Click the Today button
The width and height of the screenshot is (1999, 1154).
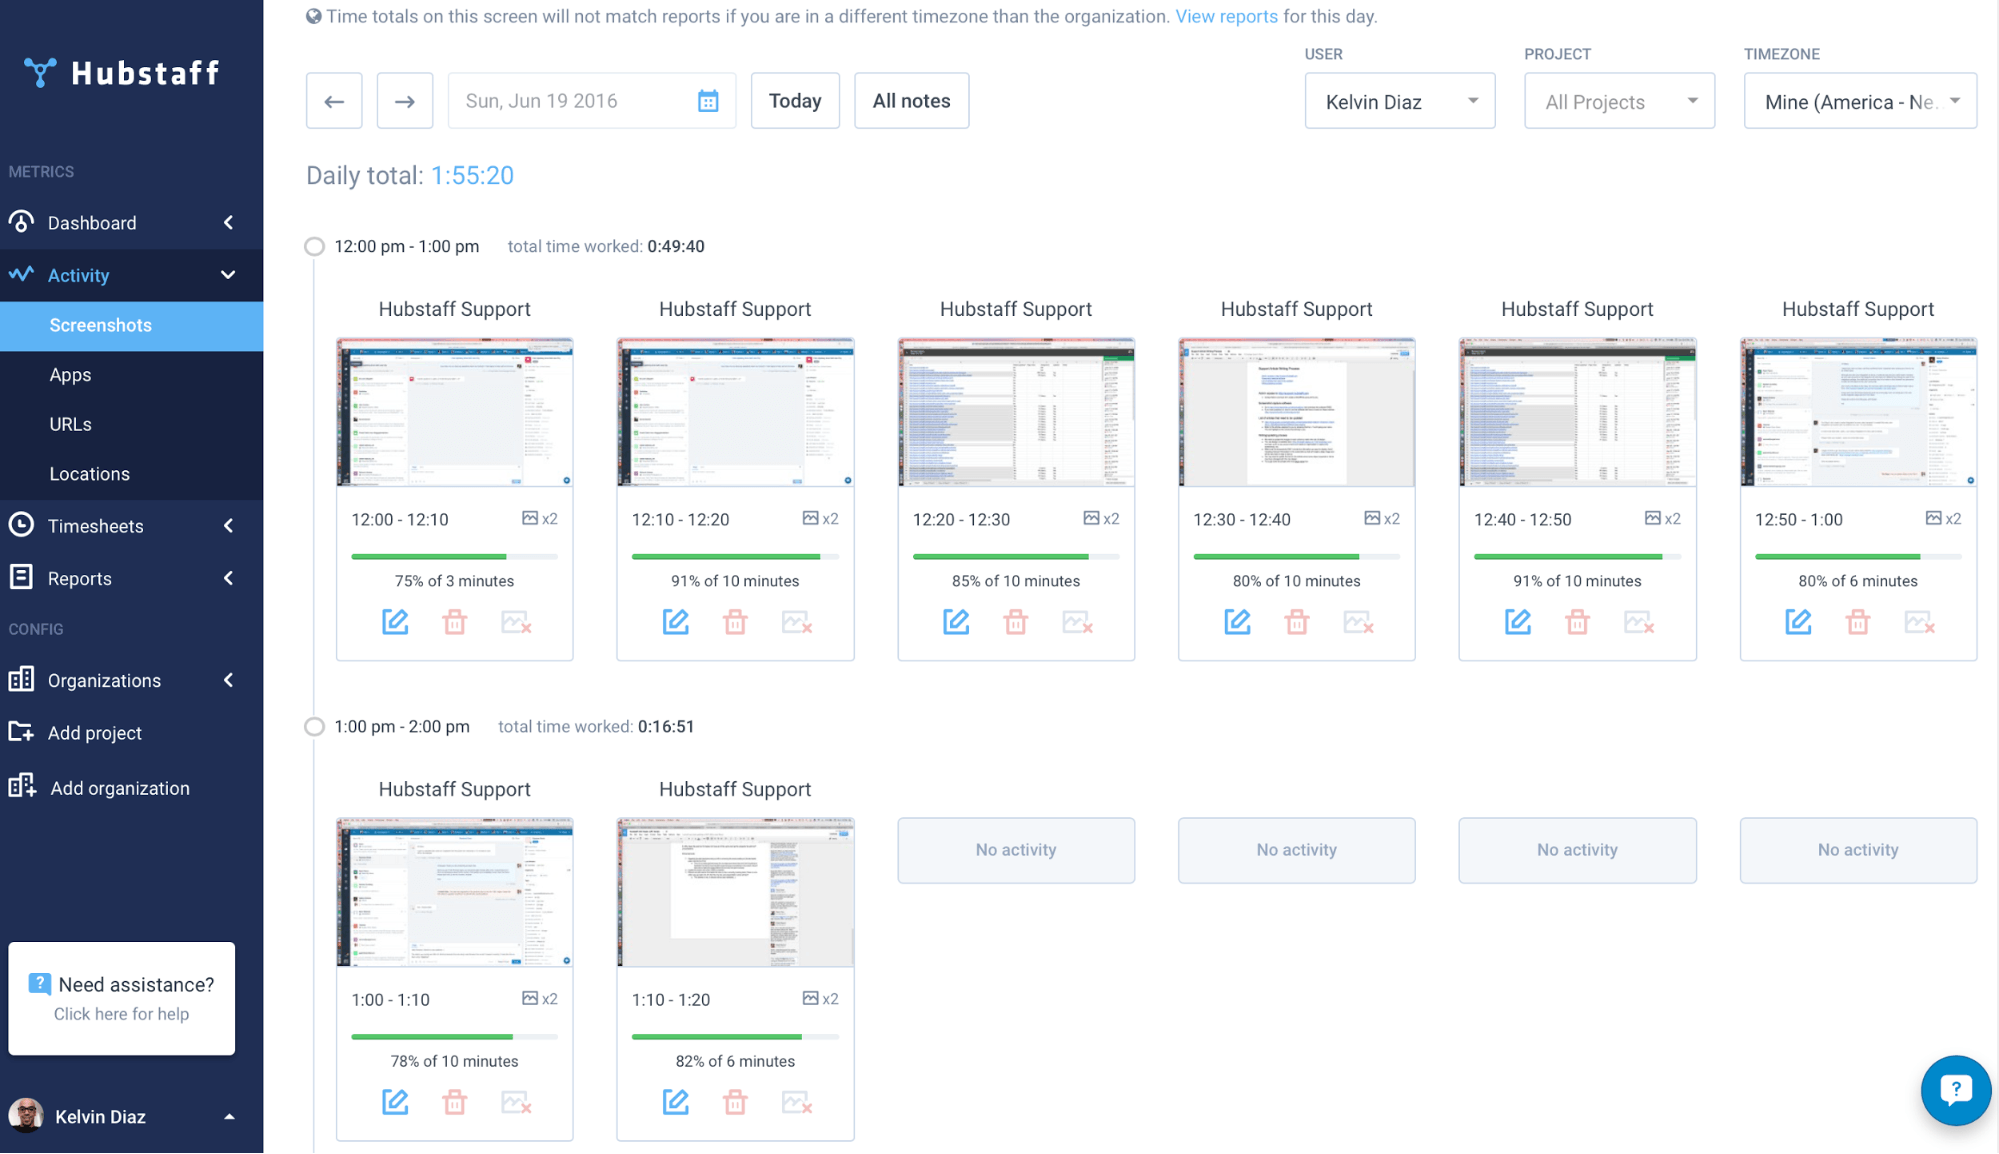[x=794, y=100]
